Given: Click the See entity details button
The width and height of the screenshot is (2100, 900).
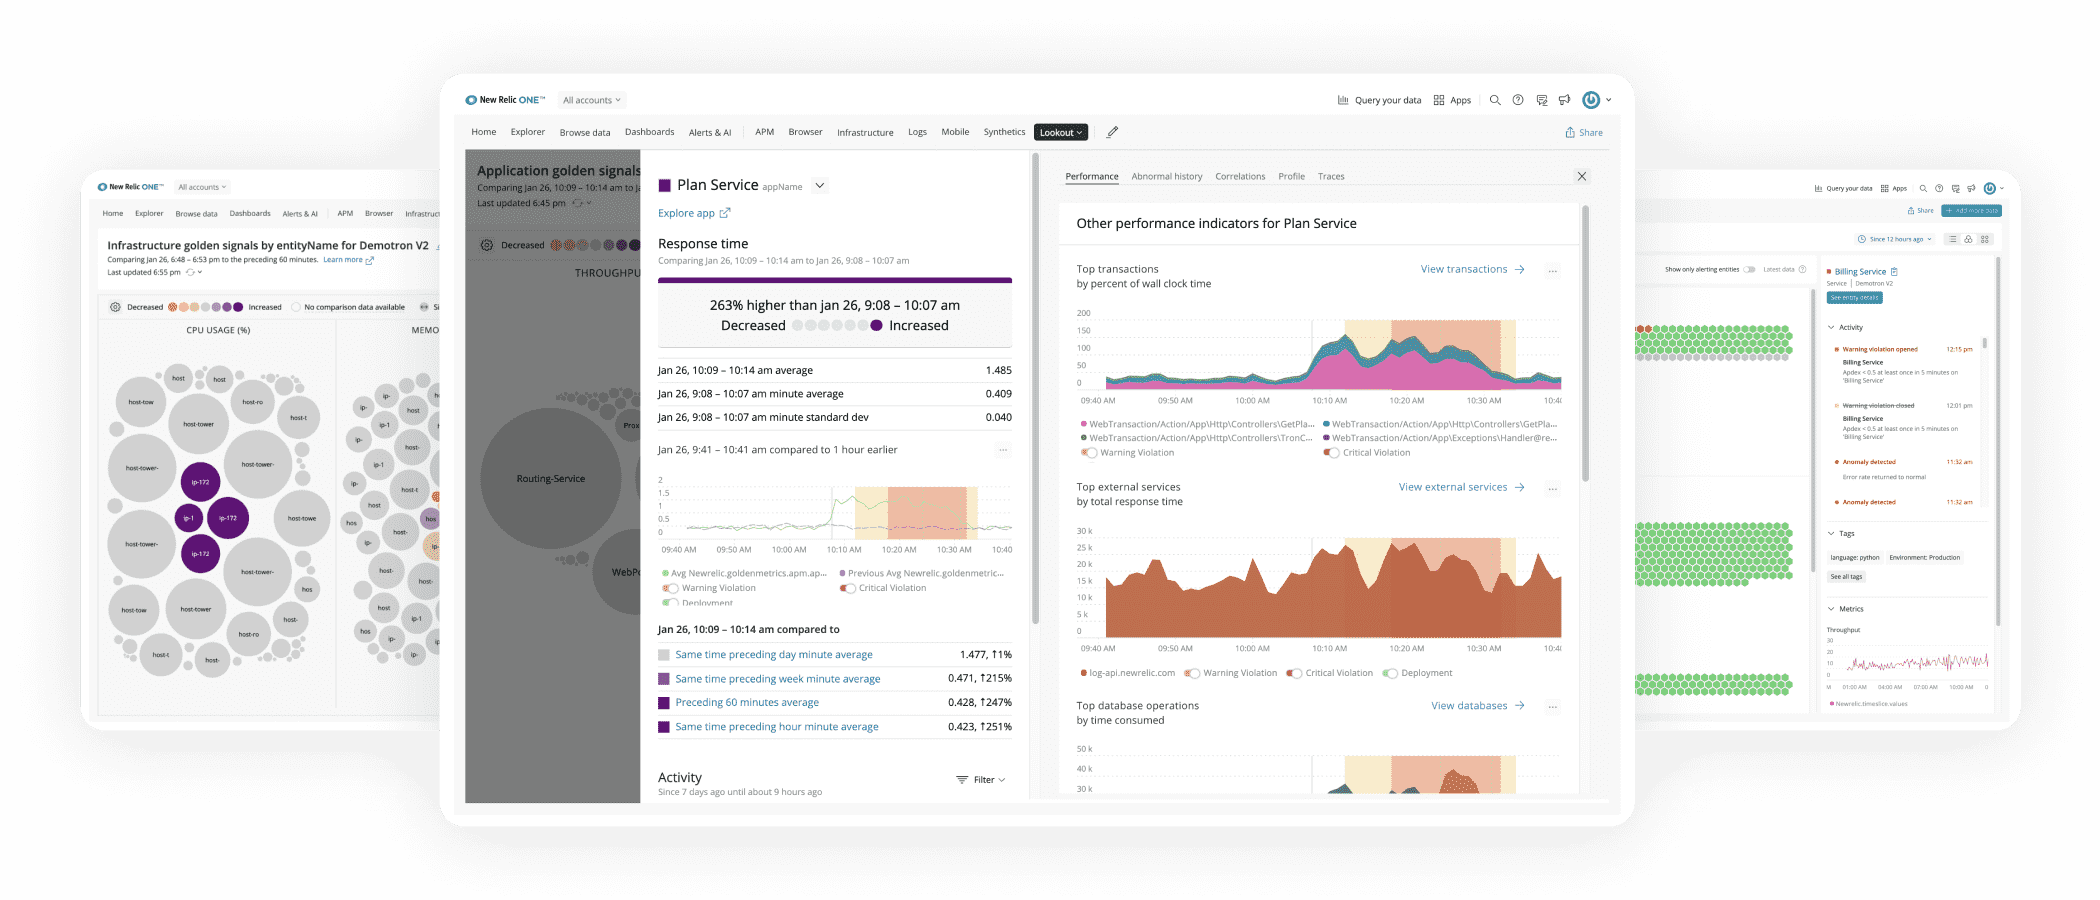Looking at the screenshot, I should point(1854,298).
